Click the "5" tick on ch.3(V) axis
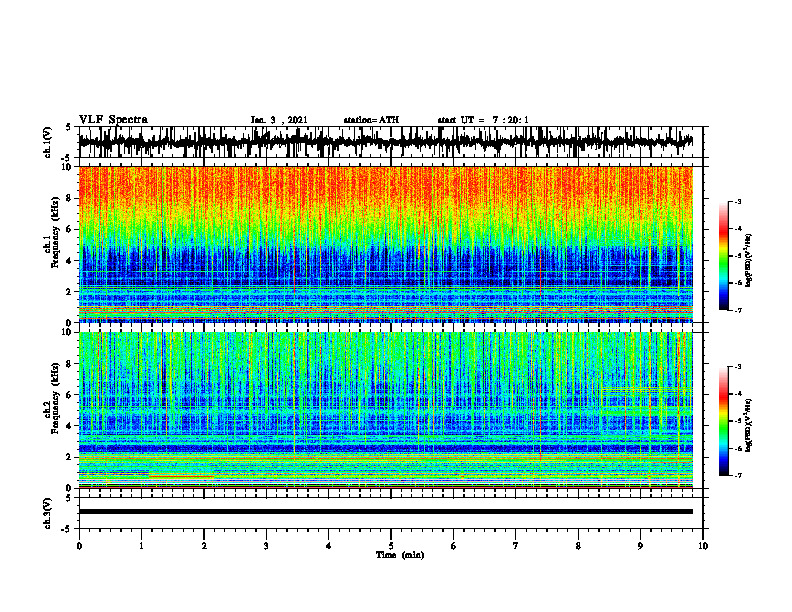The width and height of the screenshot is (792, 612). pos(68,498)
